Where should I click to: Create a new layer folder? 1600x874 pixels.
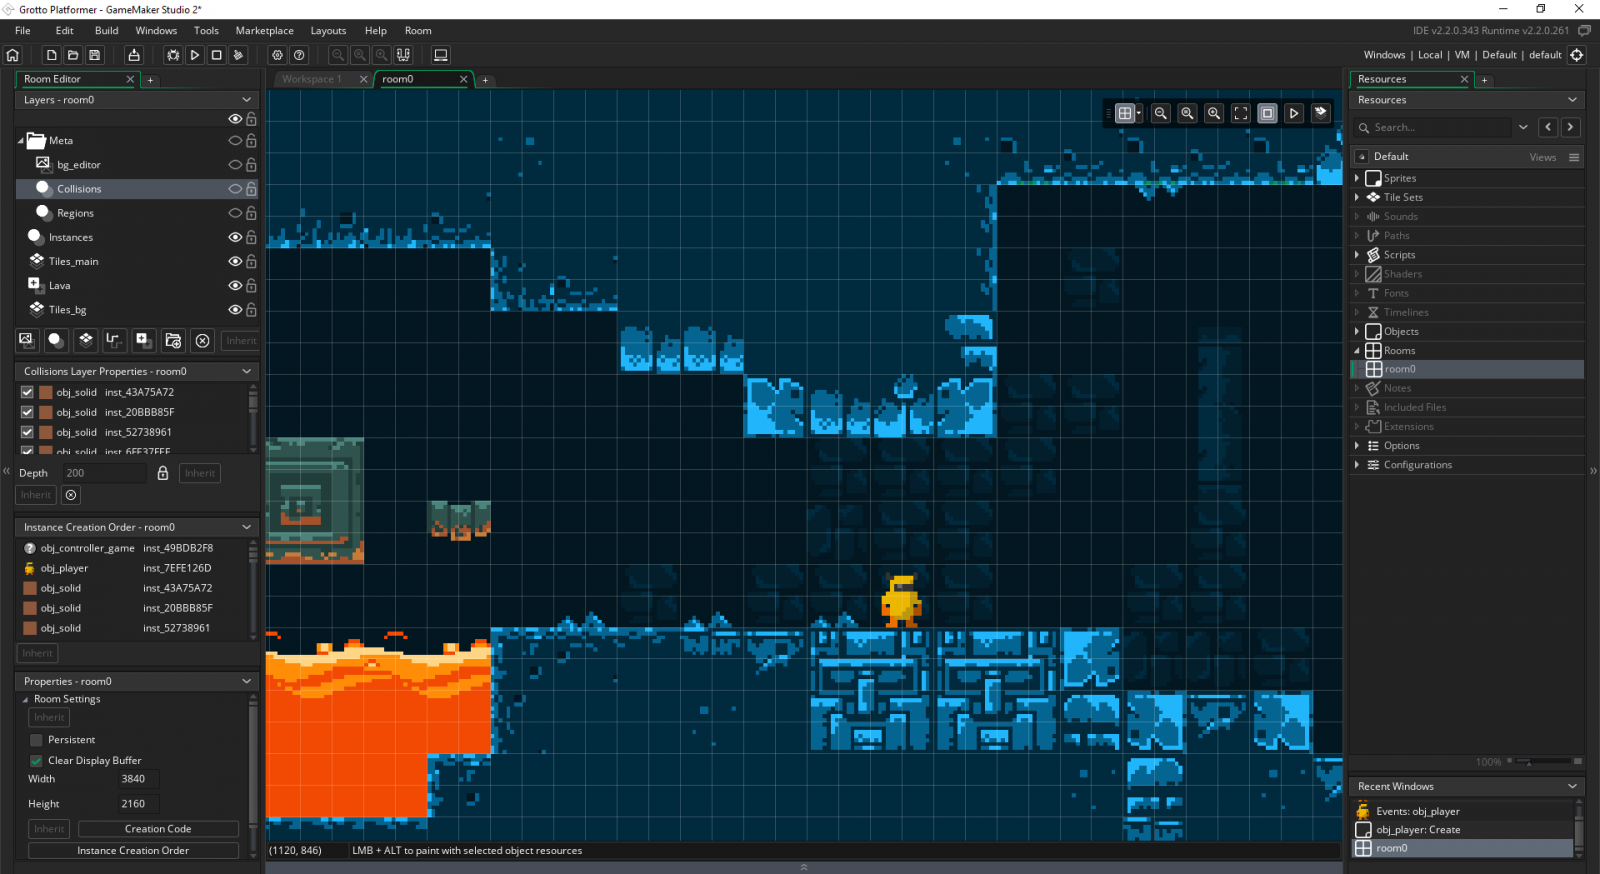(173, 340)
